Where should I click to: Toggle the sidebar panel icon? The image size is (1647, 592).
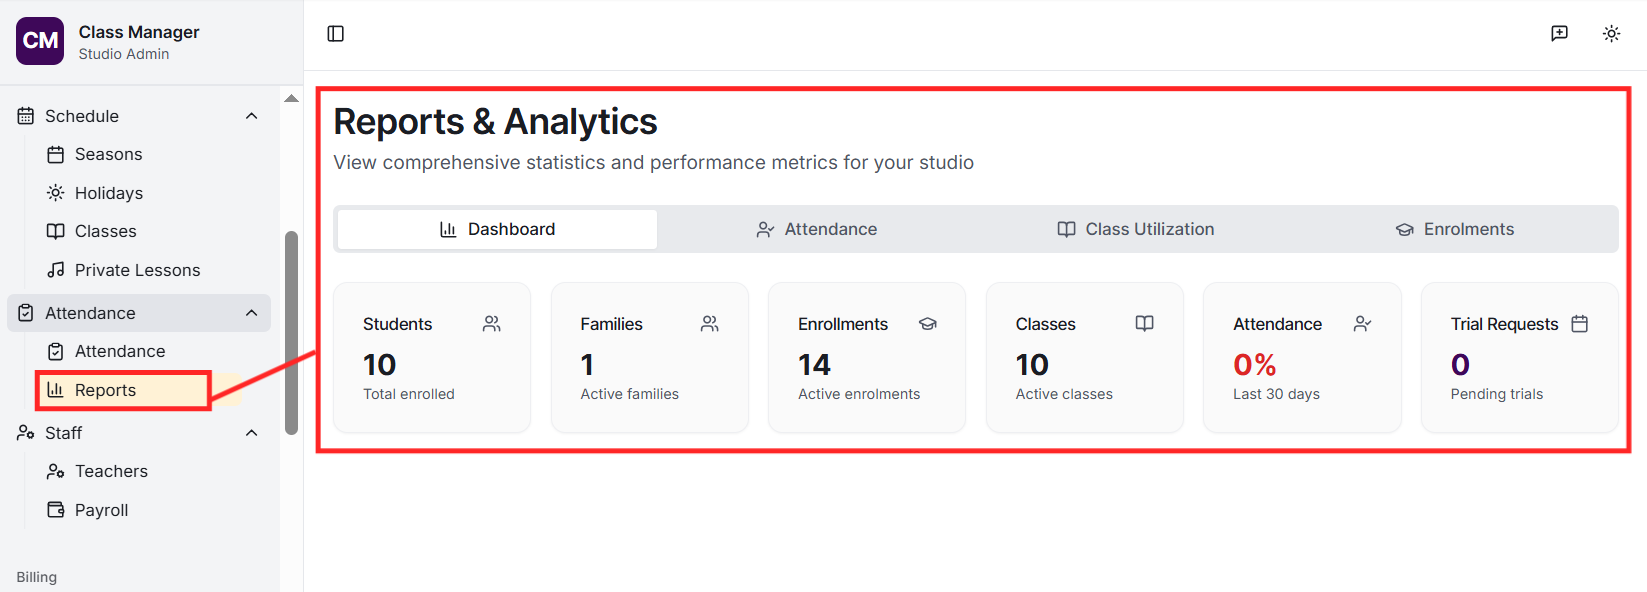click(336, 34)
